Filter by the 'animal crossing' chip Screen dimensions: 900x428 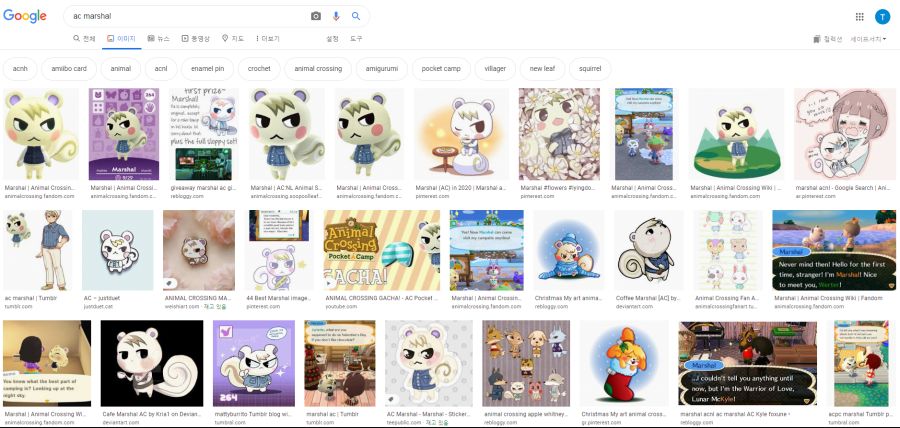pos(318,69)
